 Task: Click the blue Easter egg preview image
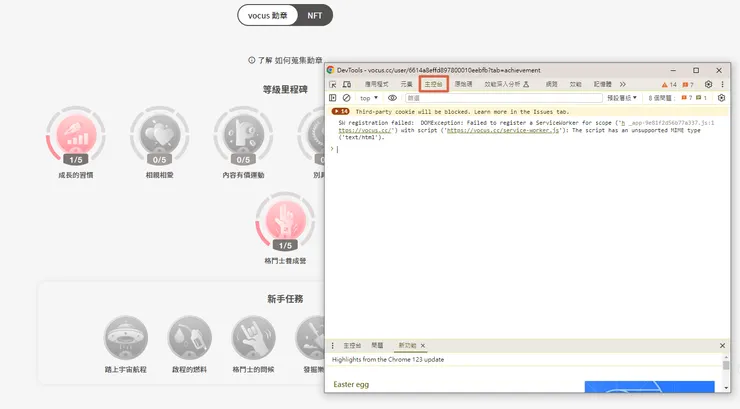tap(649, 386)
